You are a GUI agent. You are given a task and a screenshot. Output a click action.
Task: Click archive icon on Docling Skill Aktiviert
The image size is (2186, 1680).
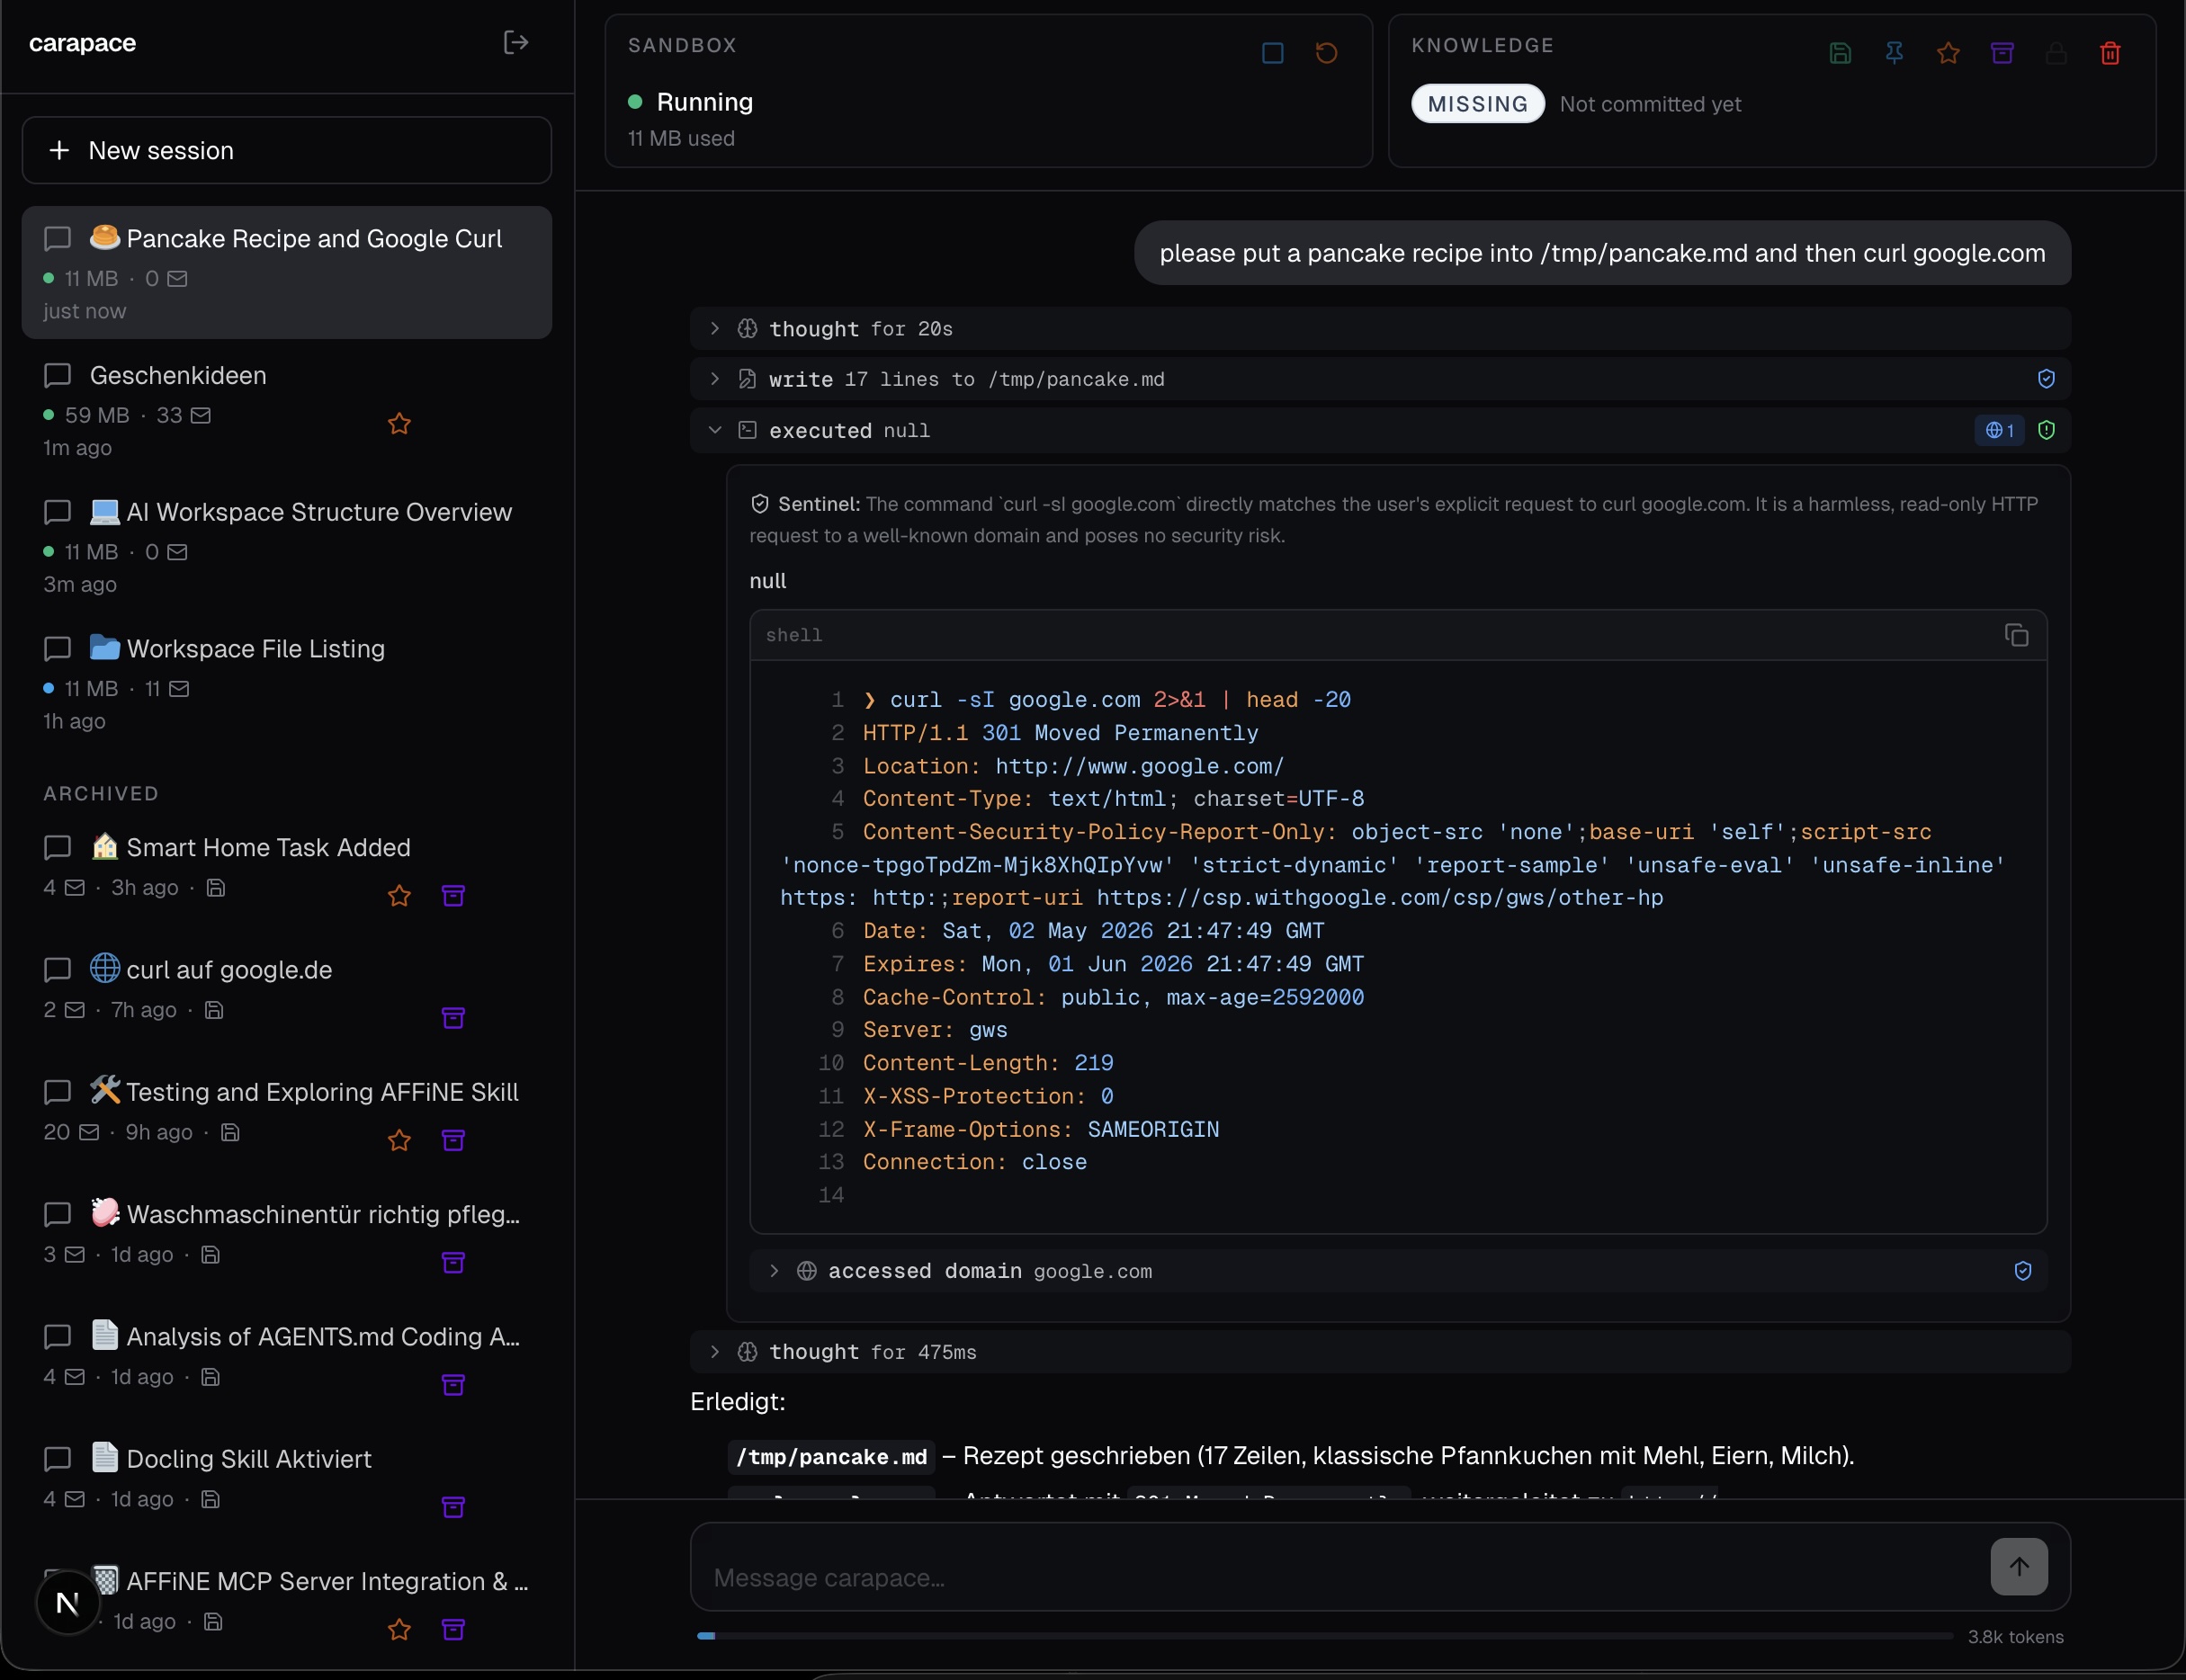453,1507
